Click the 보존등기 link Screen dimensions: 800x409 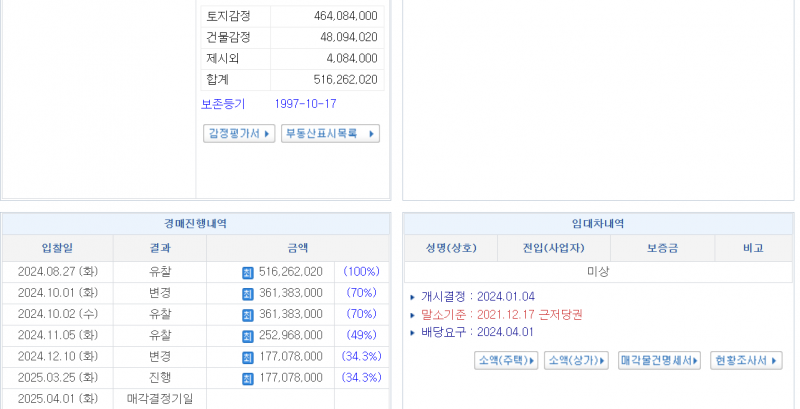(x=223, y=104)
